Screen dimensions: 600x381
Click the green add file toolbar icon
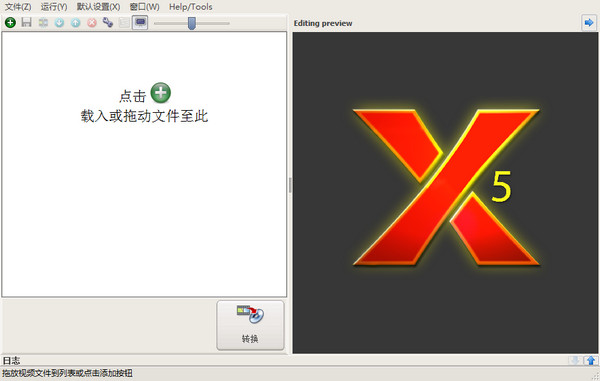[x=10, y=23]
